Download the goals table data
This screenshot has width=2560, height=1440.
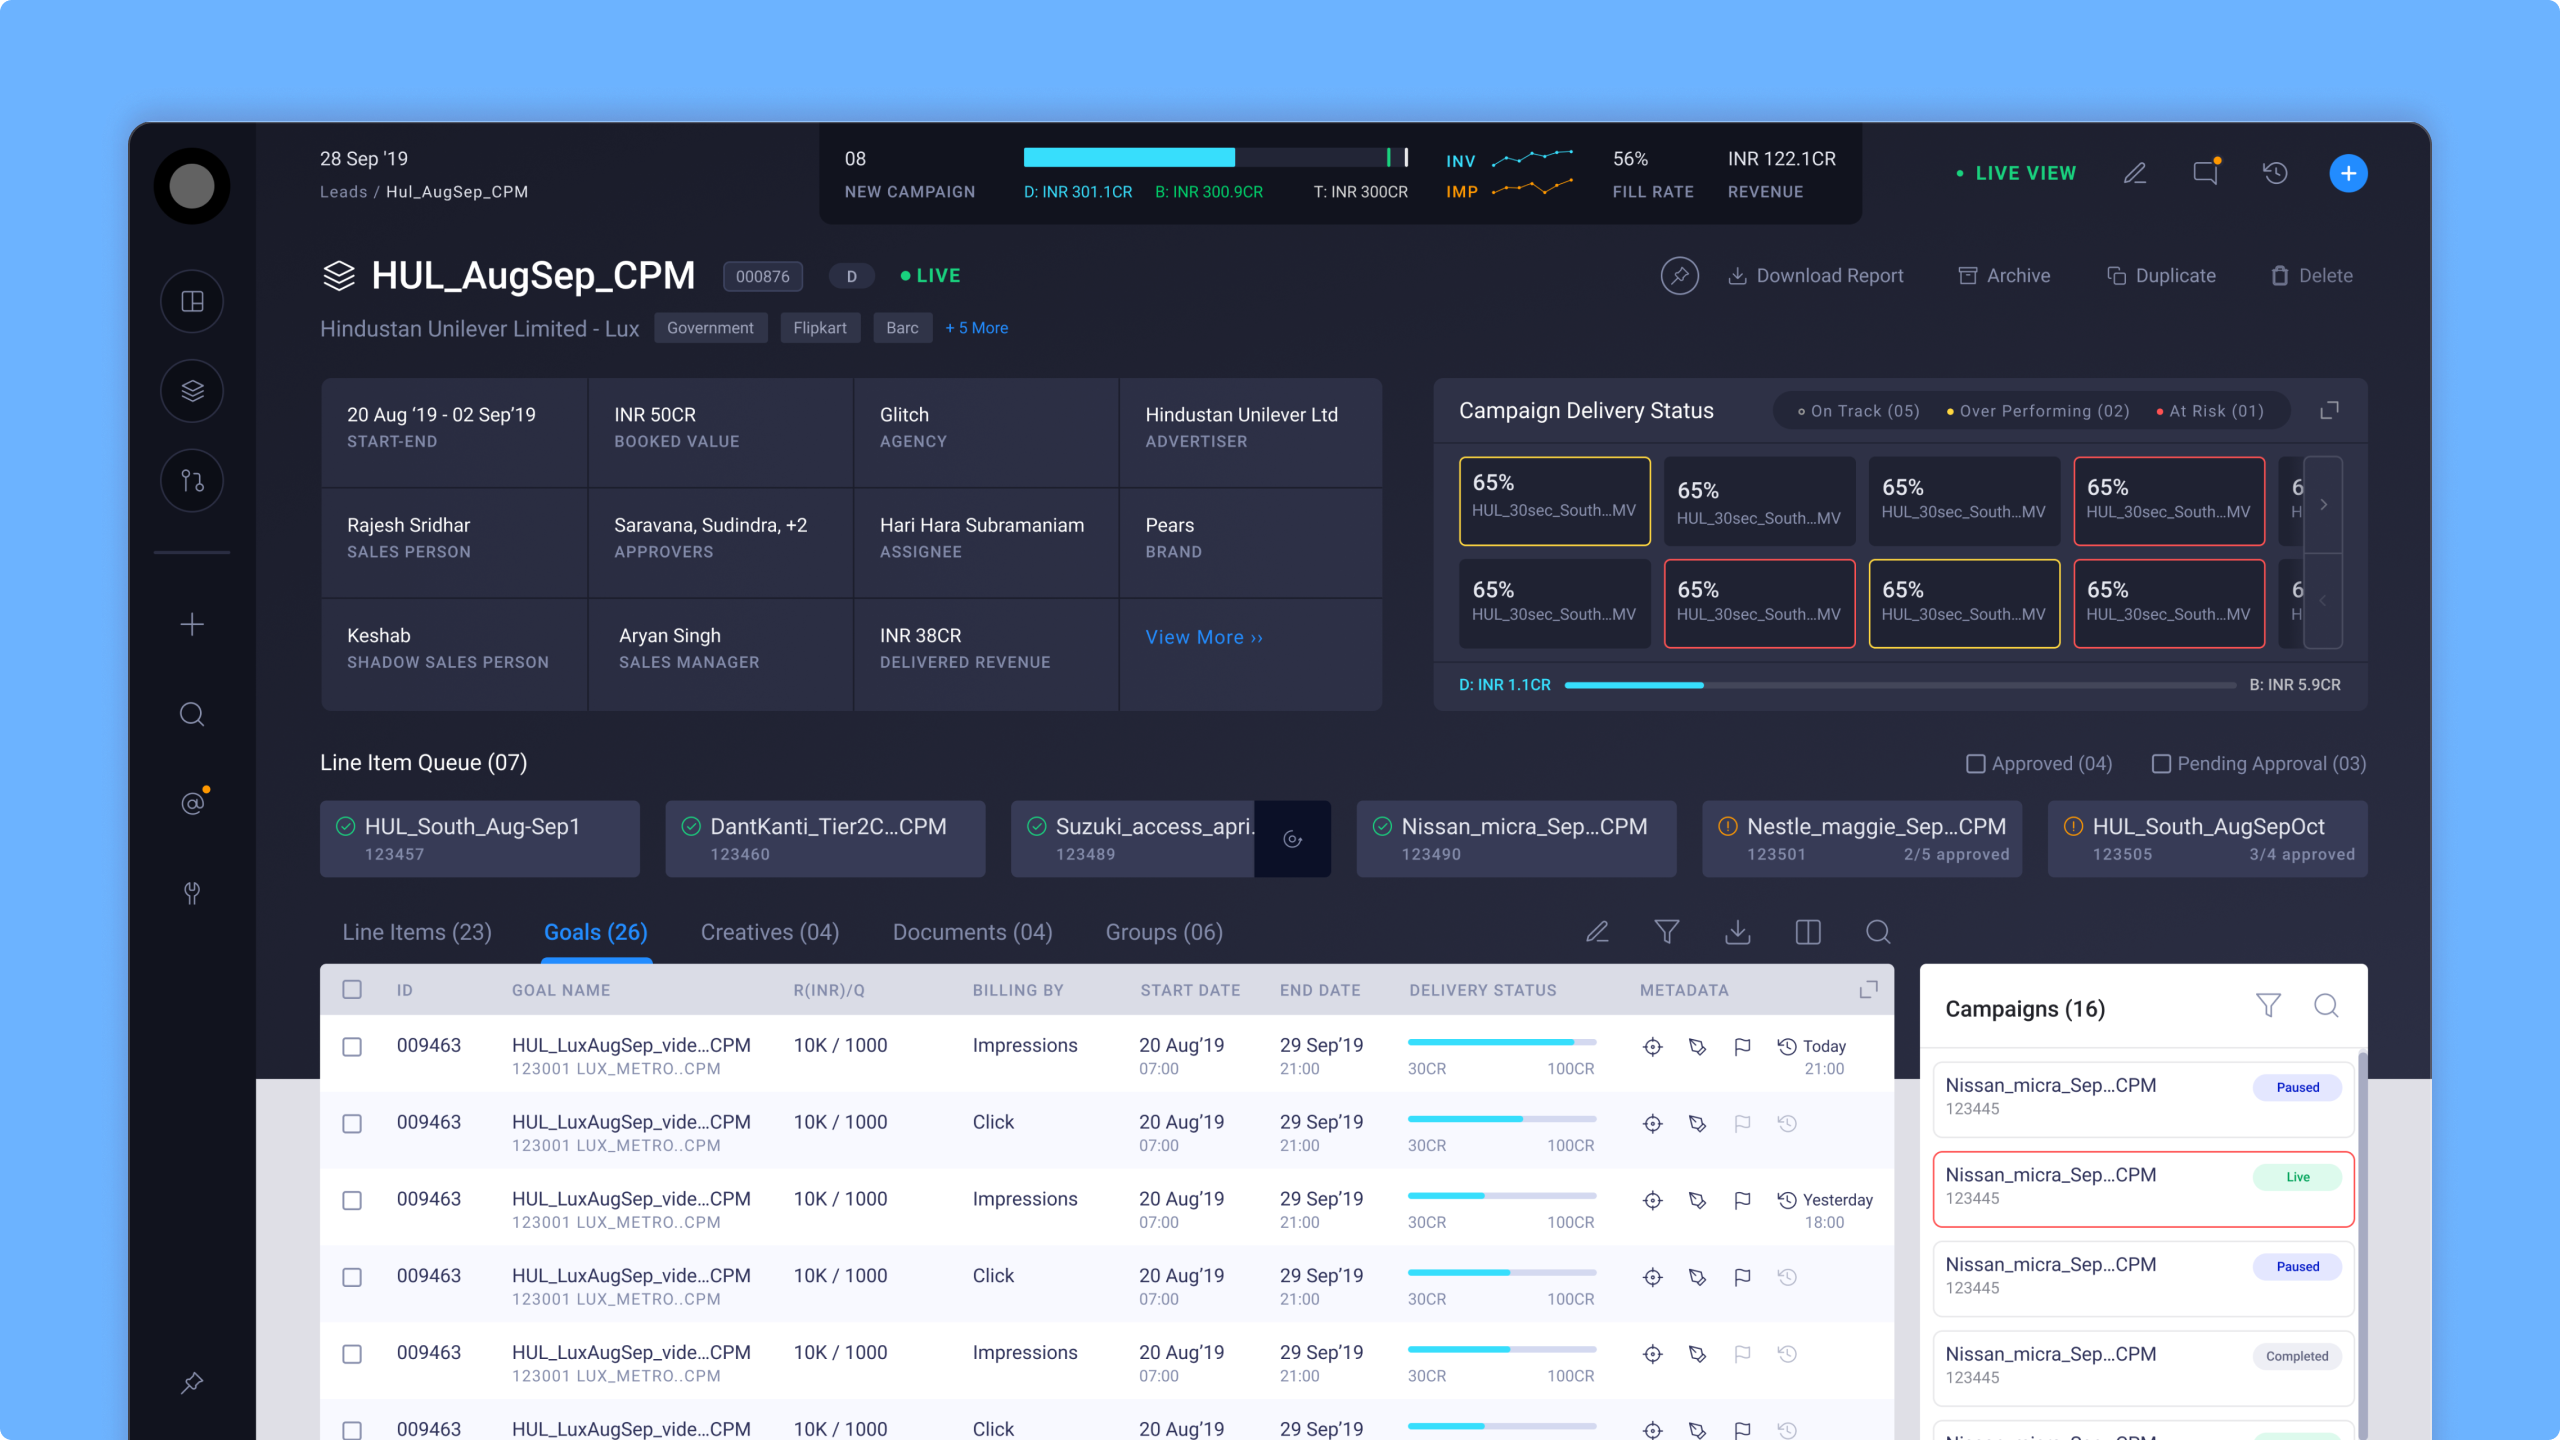[1738, 932]
